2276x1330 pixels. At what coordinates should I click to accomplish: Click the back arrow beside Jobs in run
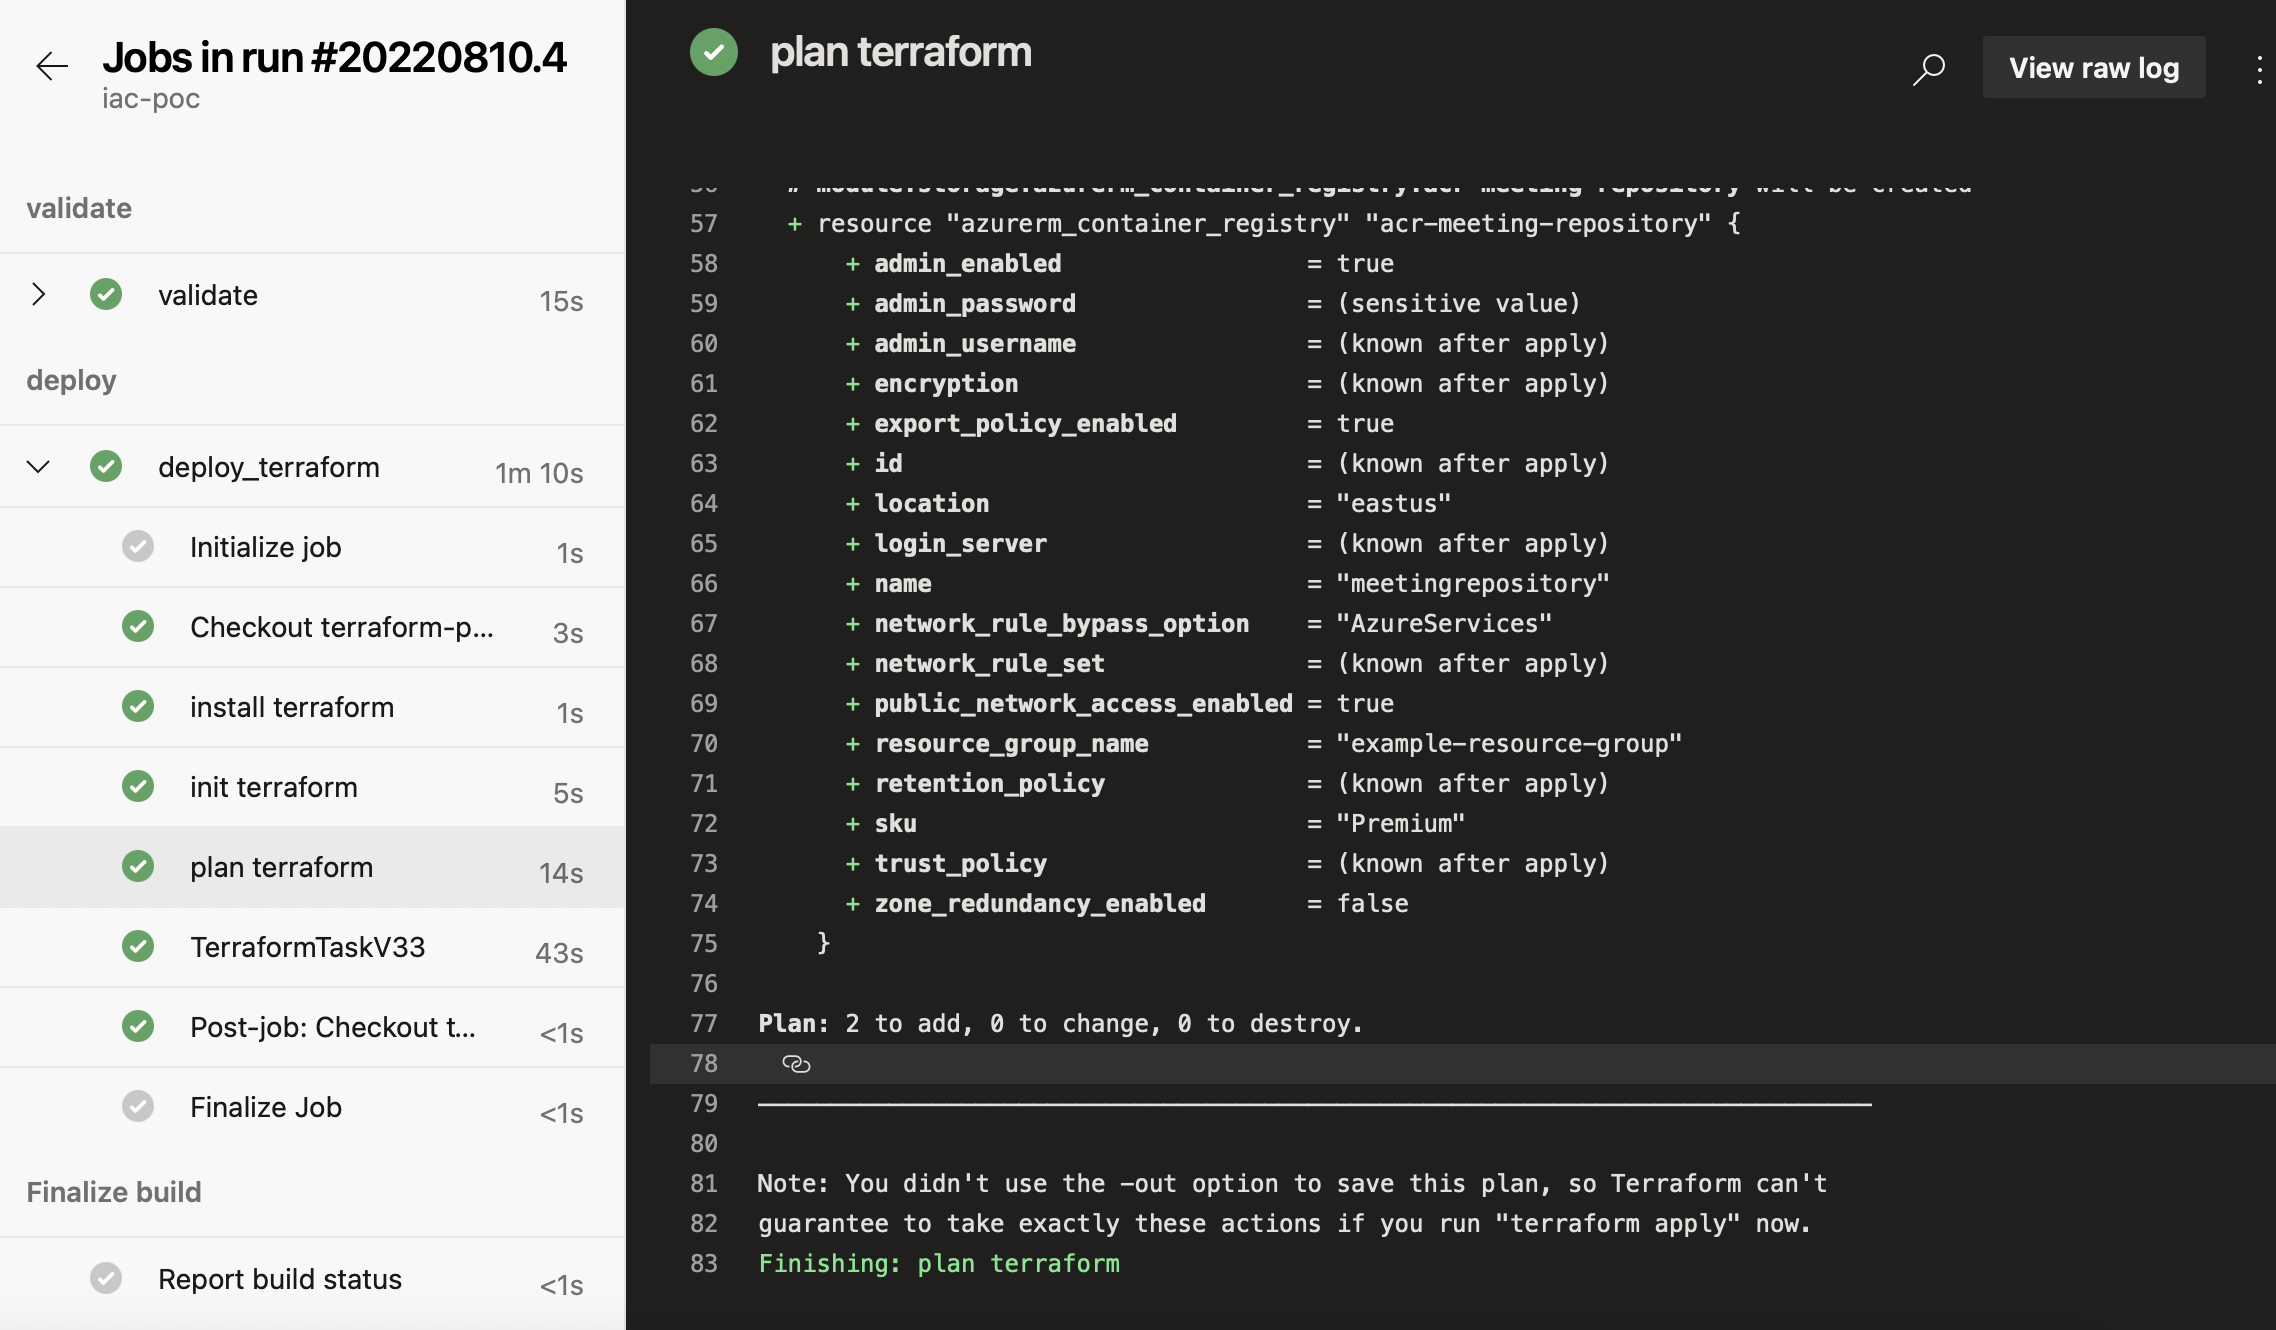[52, 66]
